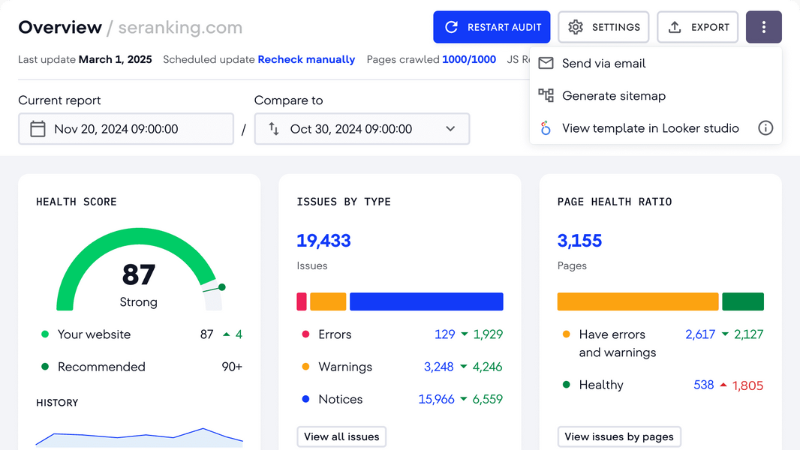Close the three-dot more options menu
800x450 pixels.
[x=764, y=27]
